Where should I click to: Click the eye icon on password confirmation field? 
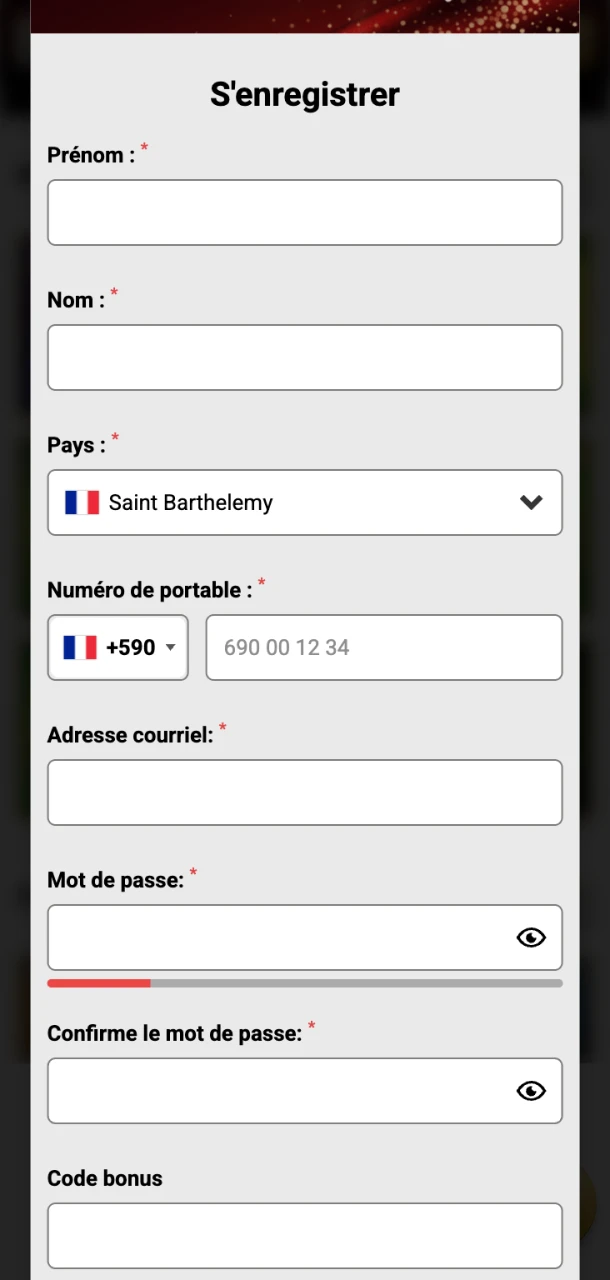click(531, 1091)
